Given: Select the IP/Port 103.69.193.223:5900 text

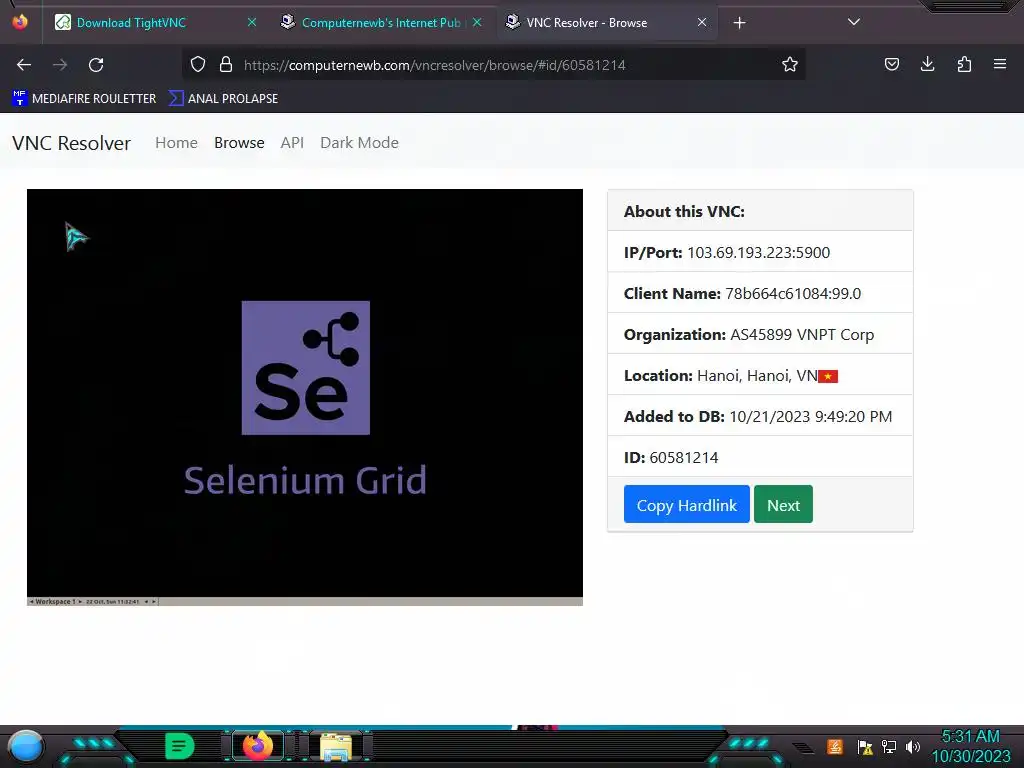Looking at the screenshot, I should [x=726, y=252].
